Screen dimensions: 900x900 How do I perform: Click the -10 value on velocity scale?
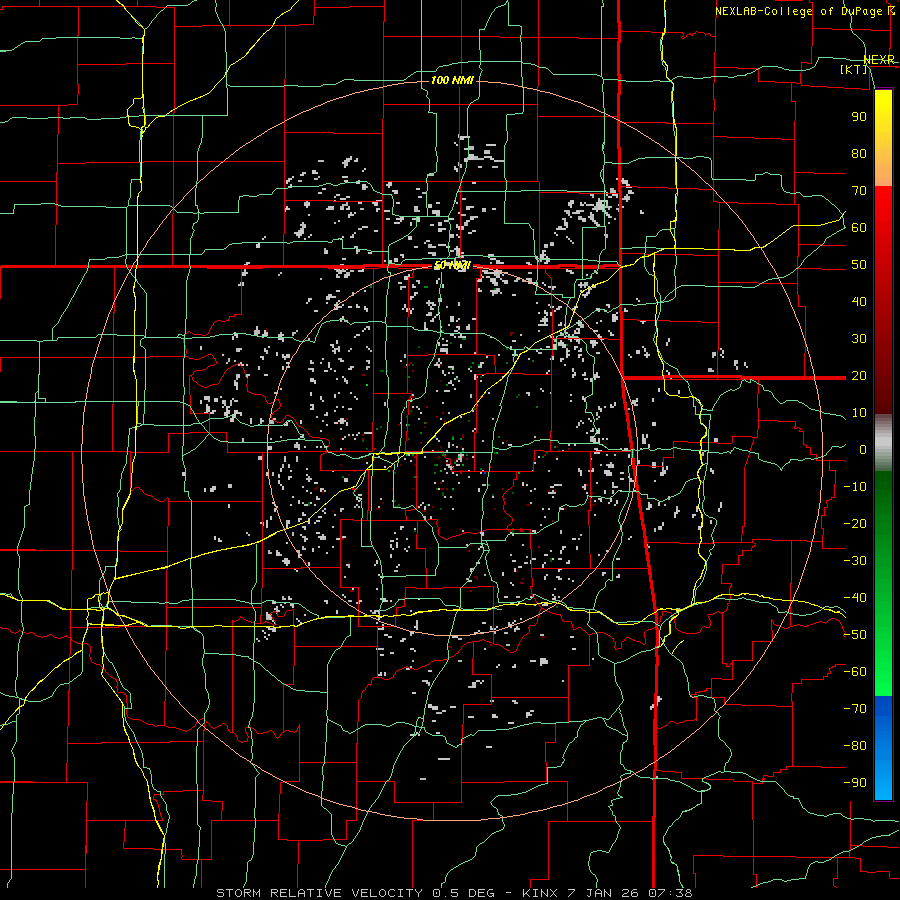(x=855, y=487)
